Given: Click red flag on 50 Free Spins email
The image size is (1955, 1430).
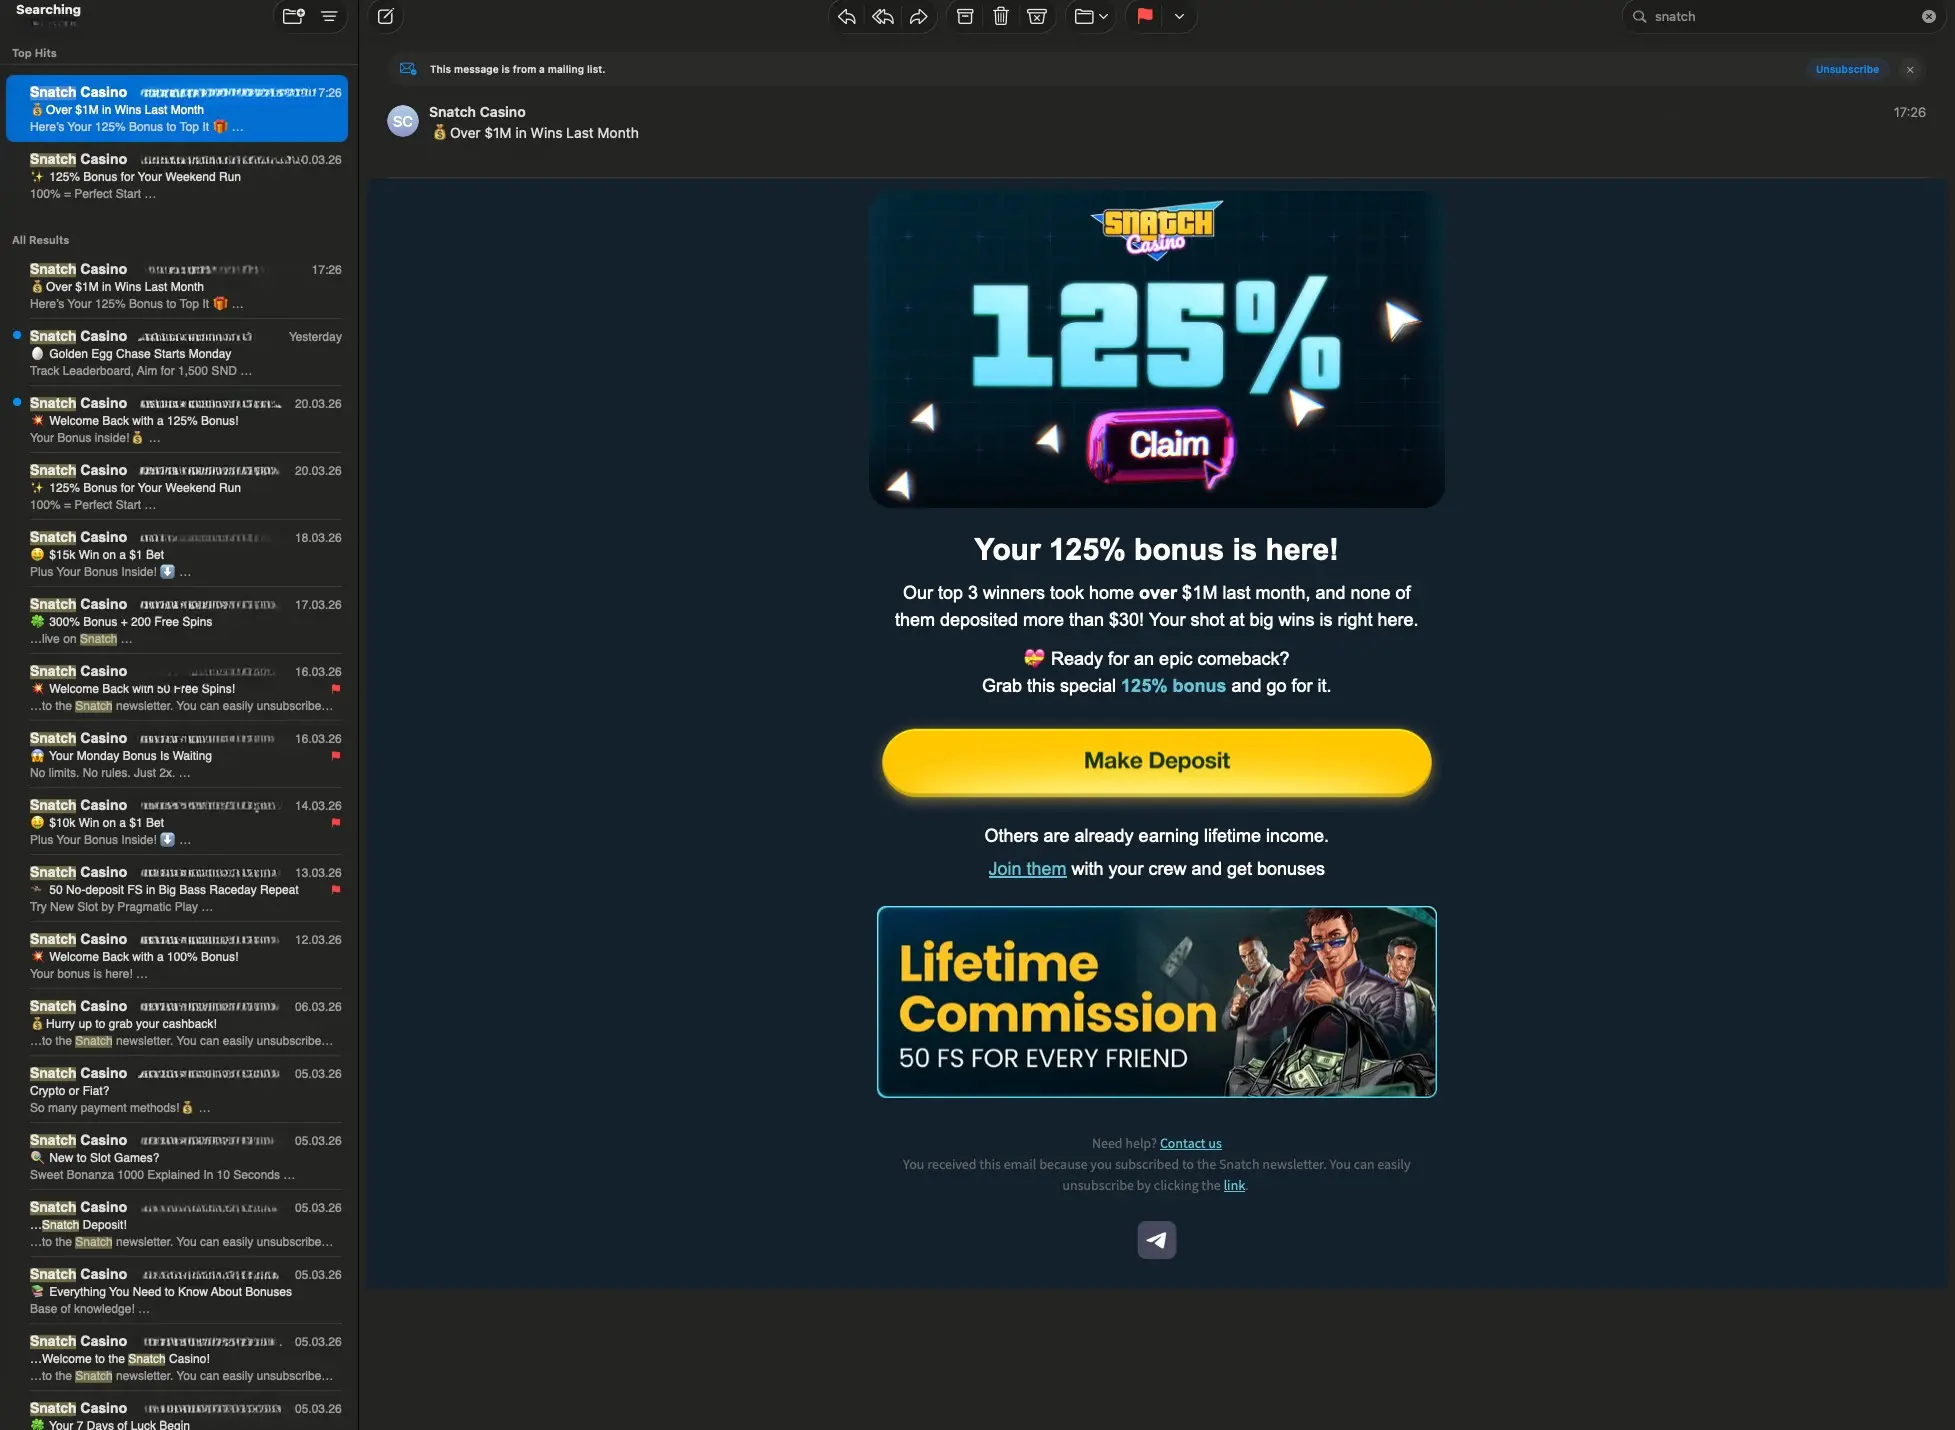Looking at the screenshot, I should [x=336, y=689].
